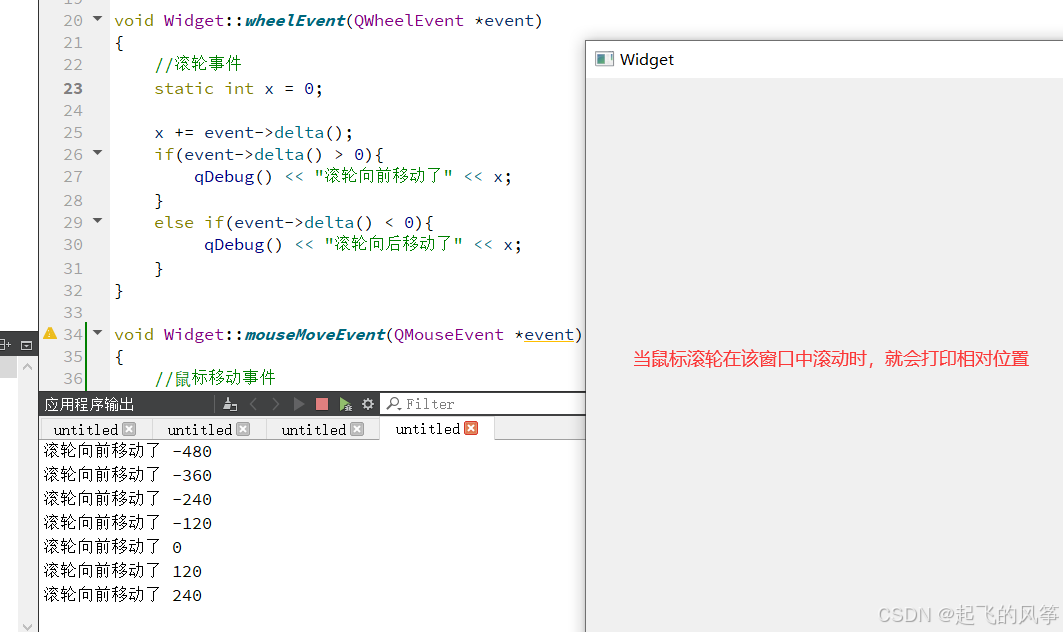Collapse the wheelEvent function at line 20
Screen dimensions: 1063x632
98,19
